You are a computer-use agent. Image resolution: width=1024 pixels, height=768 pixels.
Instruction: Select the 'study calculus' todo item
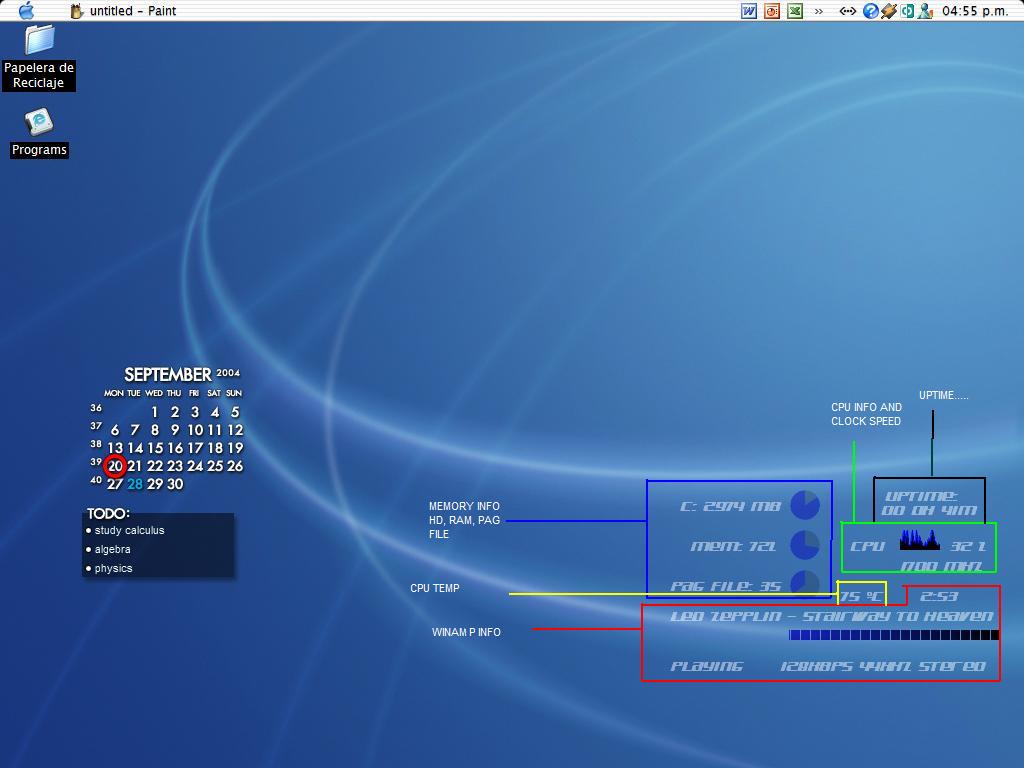(x=129, y=530)
